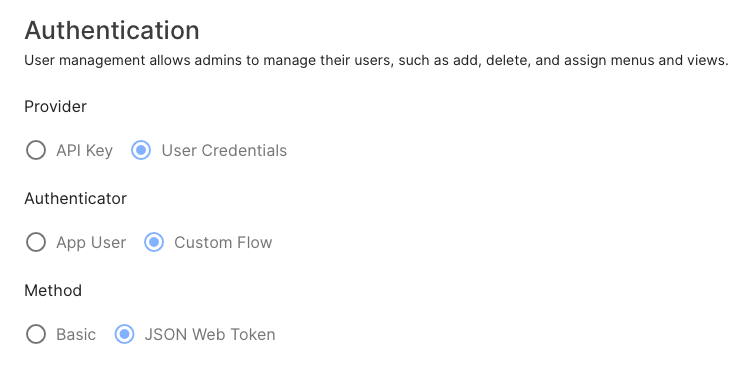Click the 'JSON Web Token' label text

[x=210, y=335]
